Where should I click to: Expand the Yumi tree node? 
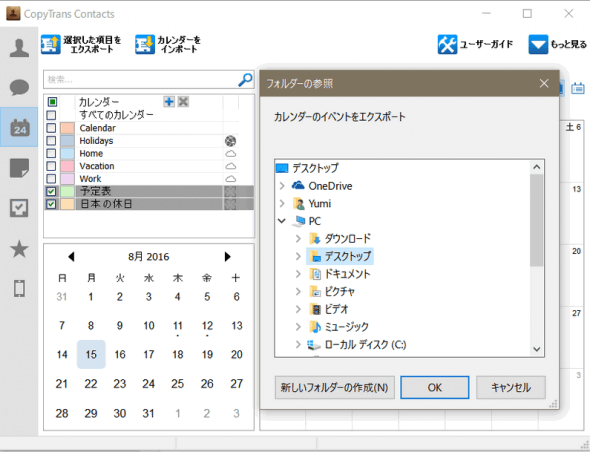[282, 204]
